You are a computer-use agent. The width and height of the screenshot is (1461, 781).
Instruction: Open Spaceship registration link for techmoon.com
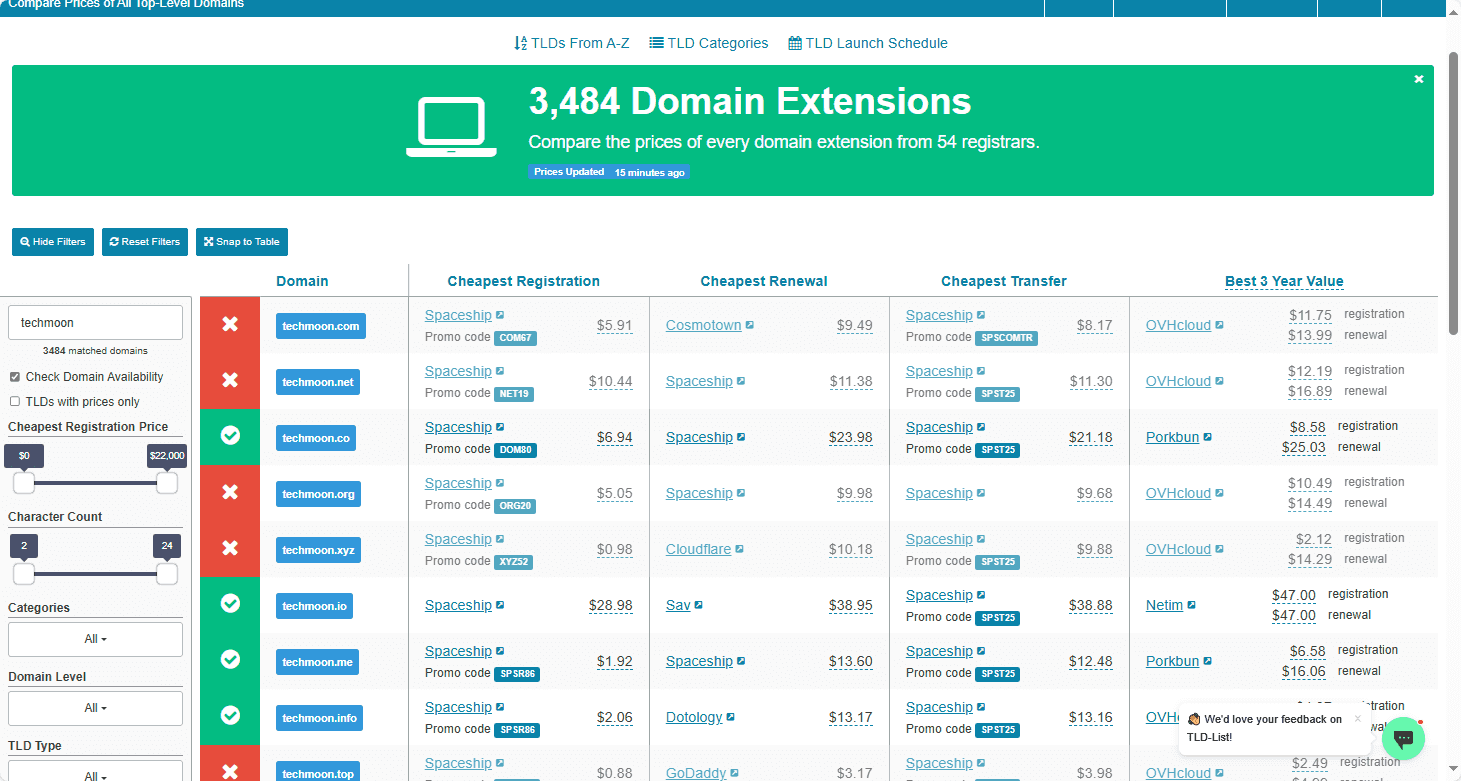point(458,315)
